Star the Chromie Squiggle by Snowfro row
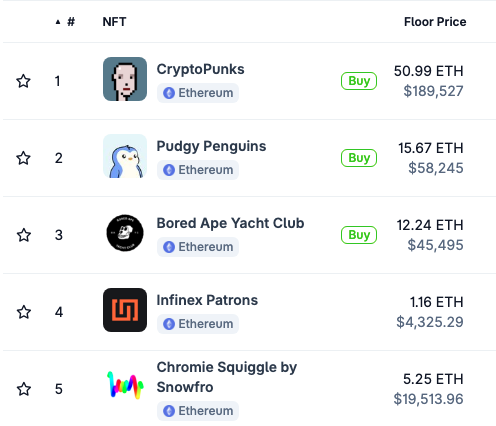The width and height of the screenshot is (496, 426). pyautogui.click(x=24, y=389)
